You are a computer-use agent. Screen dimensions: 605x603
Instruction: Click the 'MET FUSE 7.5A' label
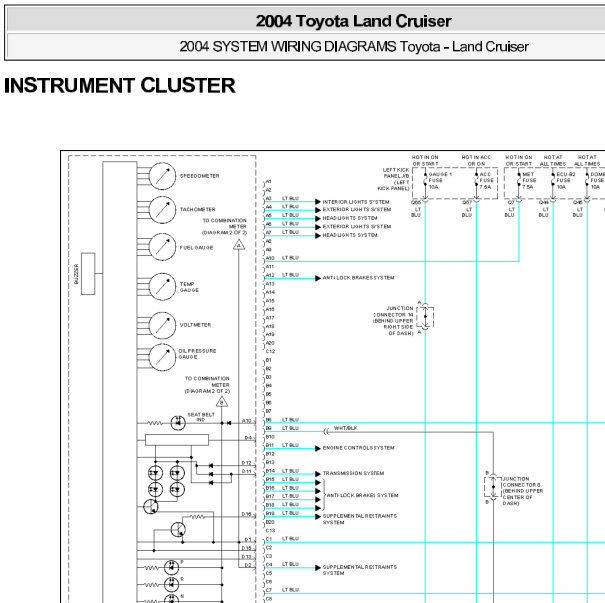pyautogui.click(x=529, y=181)
